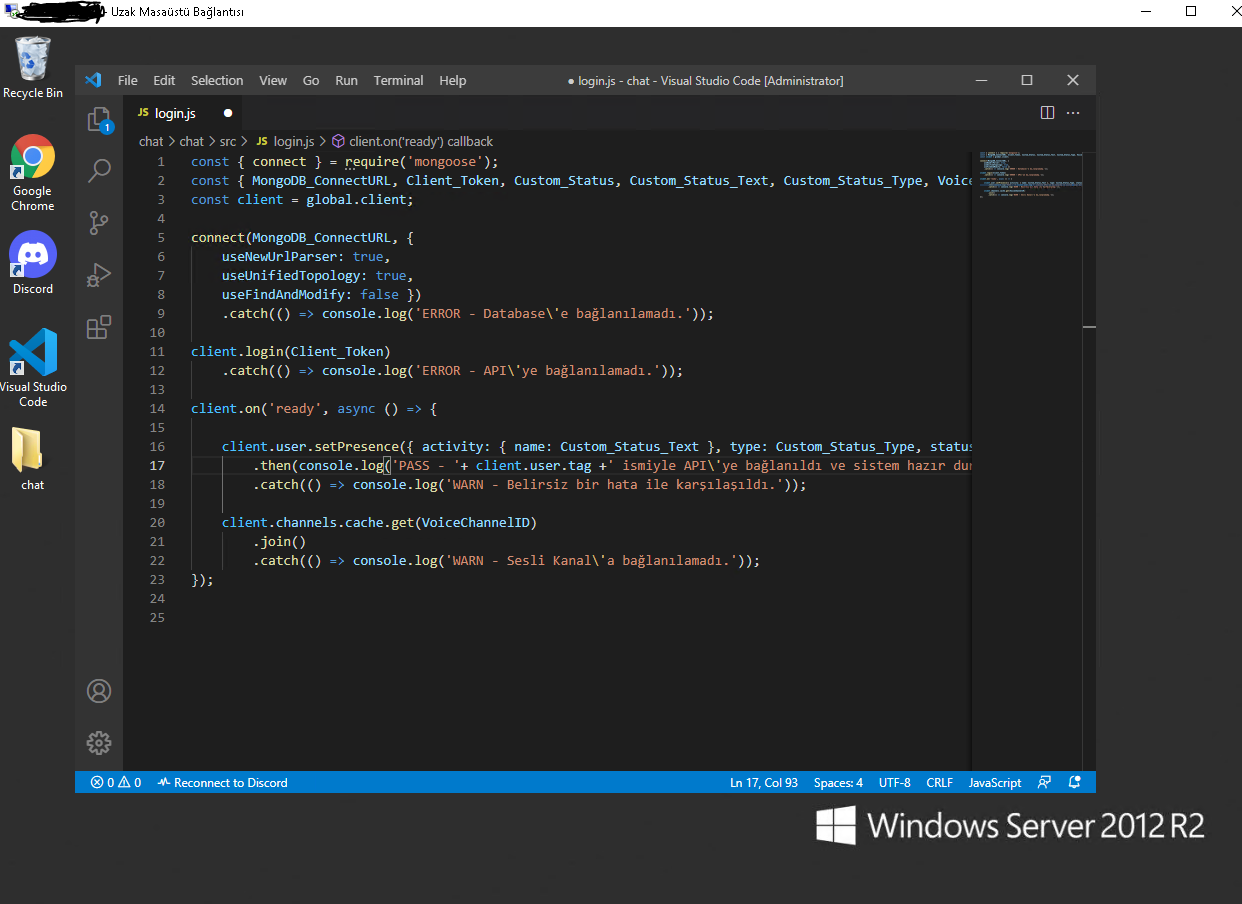Click the feedback icon in status bar

click(x=1045, y=783)
